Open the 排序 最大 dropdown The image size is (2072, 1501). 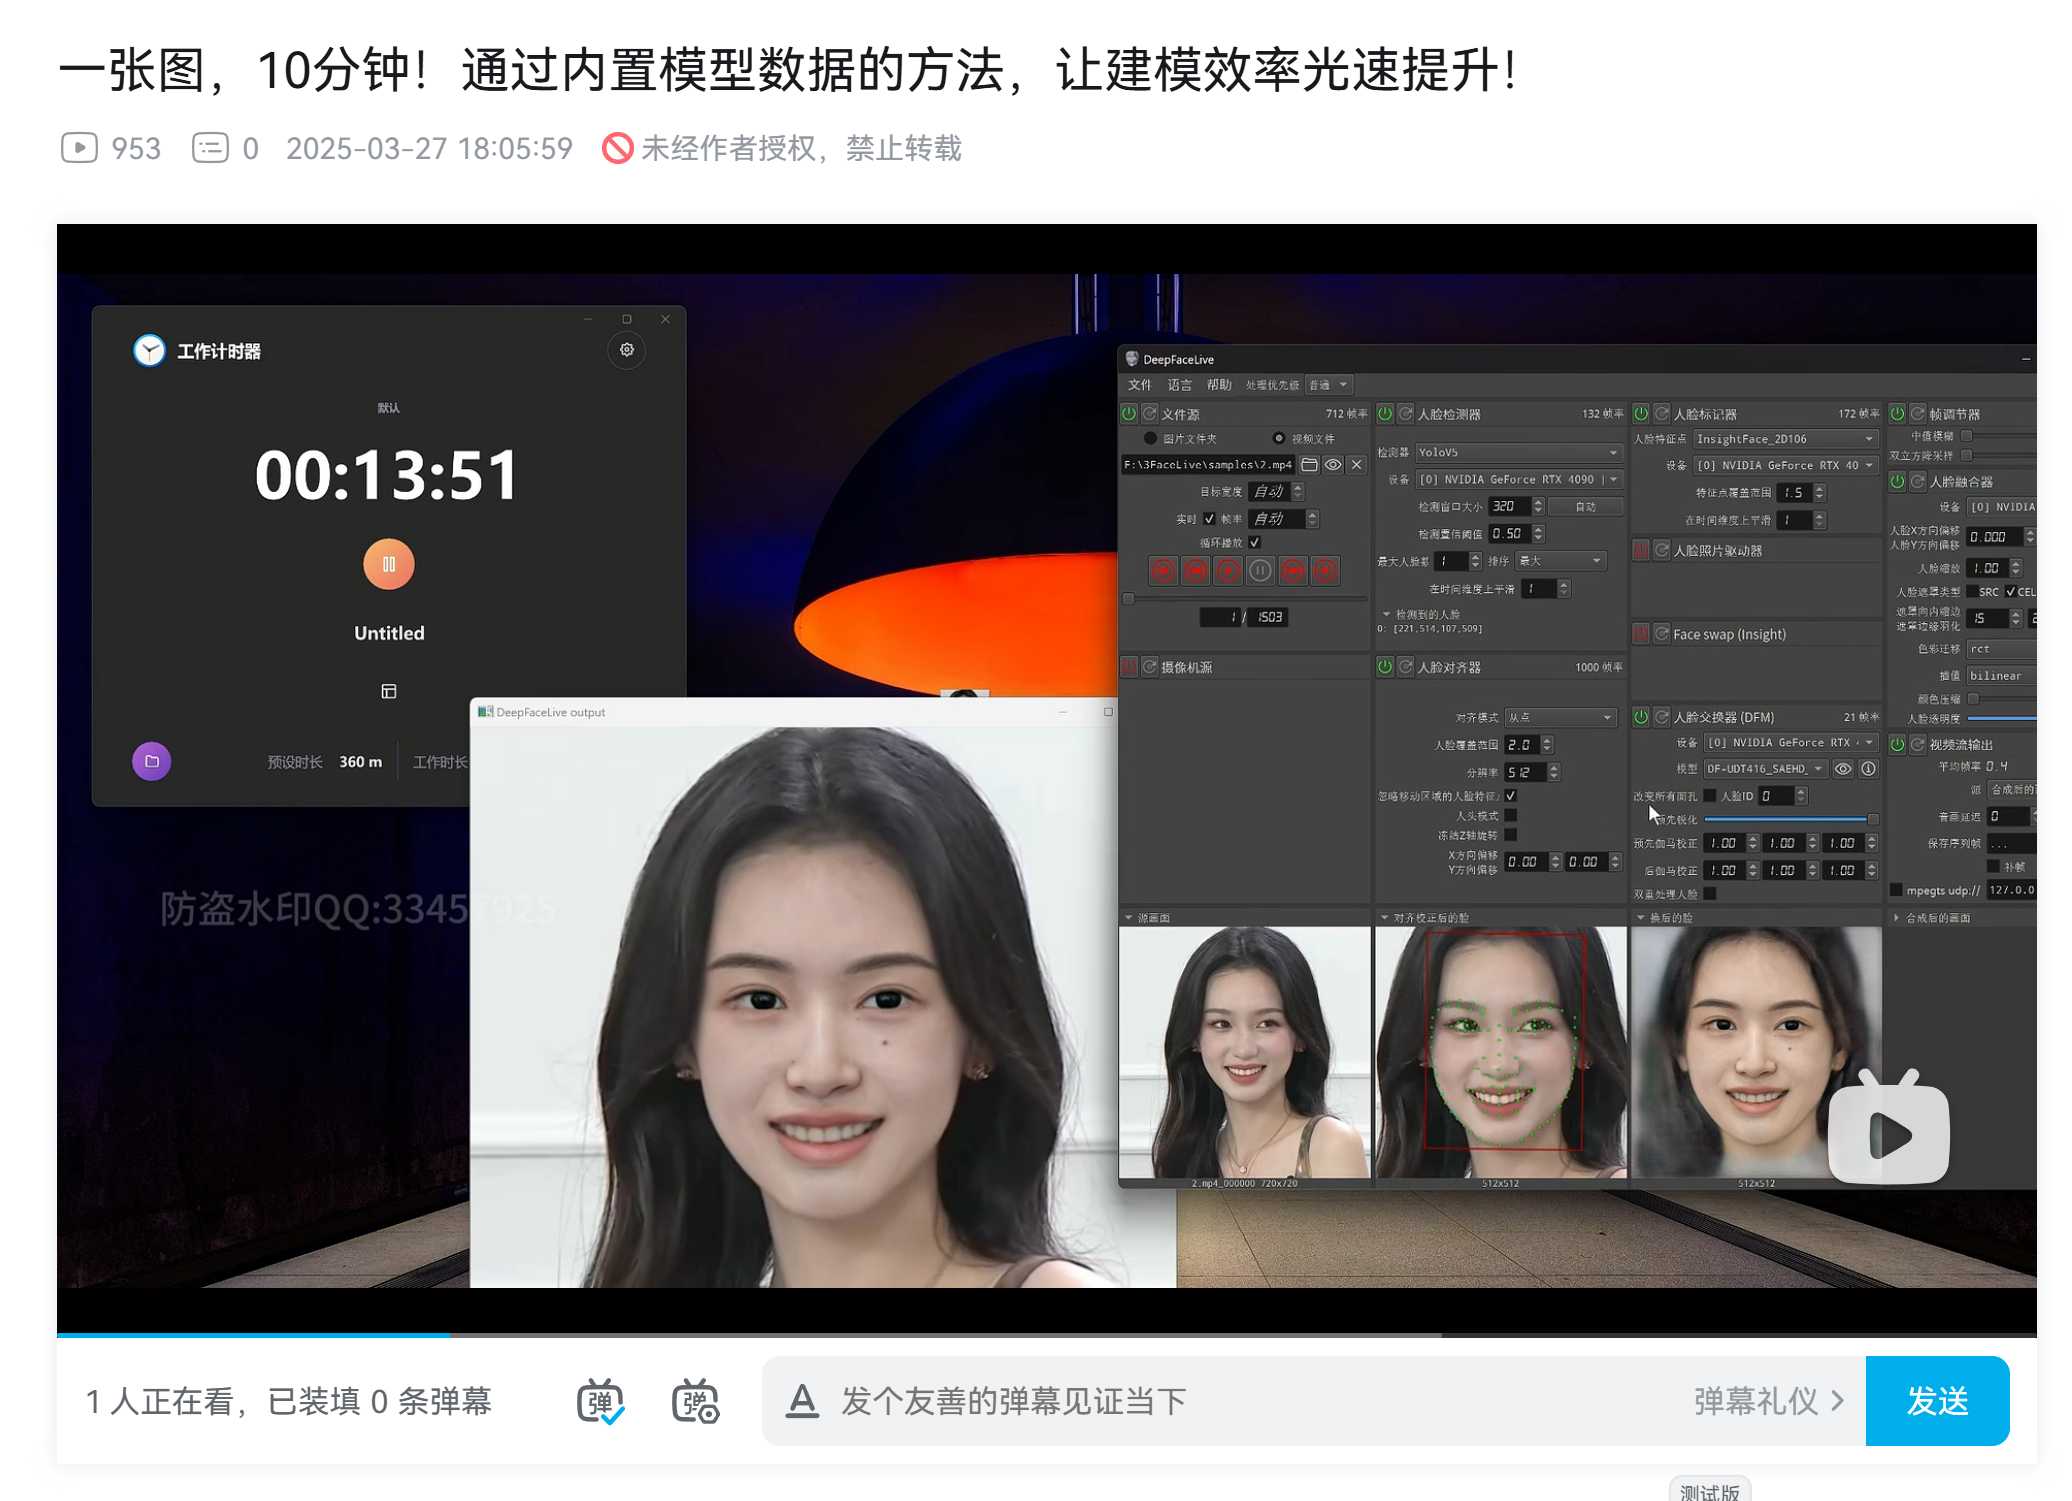pos(1561,561)
